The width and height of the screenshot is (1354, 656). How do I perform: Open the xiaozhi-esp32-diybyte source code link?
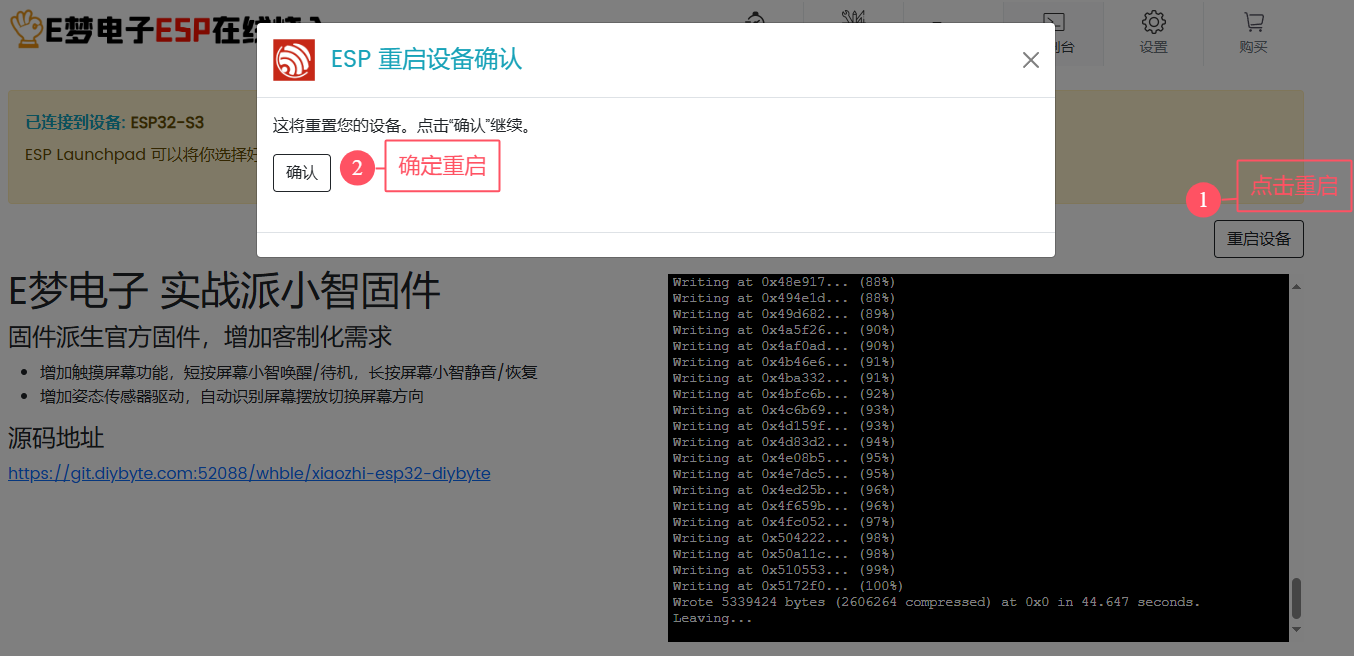click(249, 472)
